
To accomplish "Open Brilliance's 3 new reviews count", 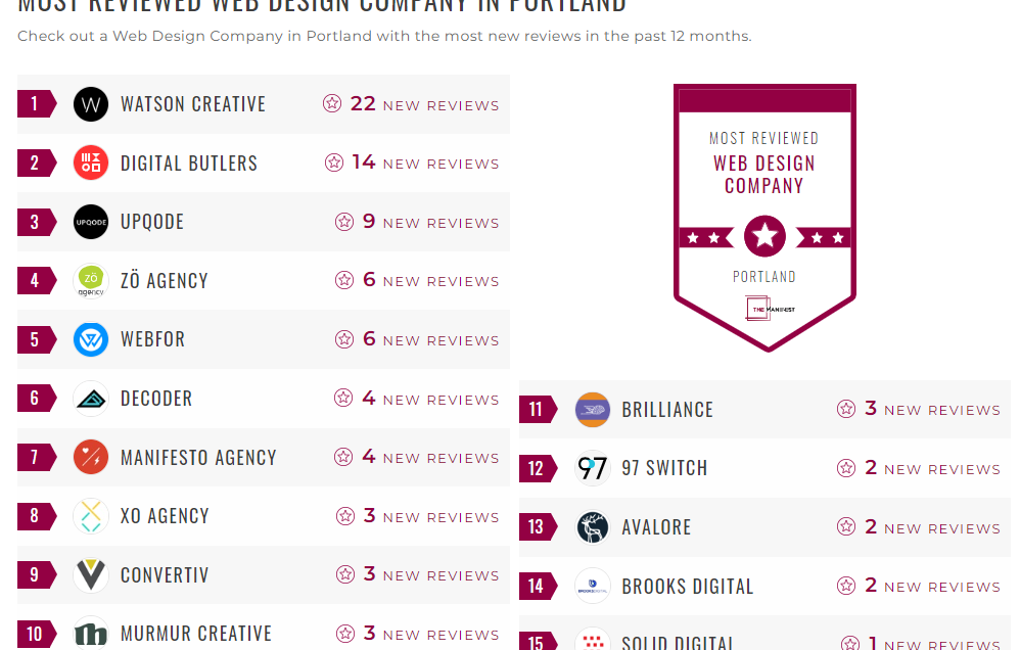I will 919,409.
